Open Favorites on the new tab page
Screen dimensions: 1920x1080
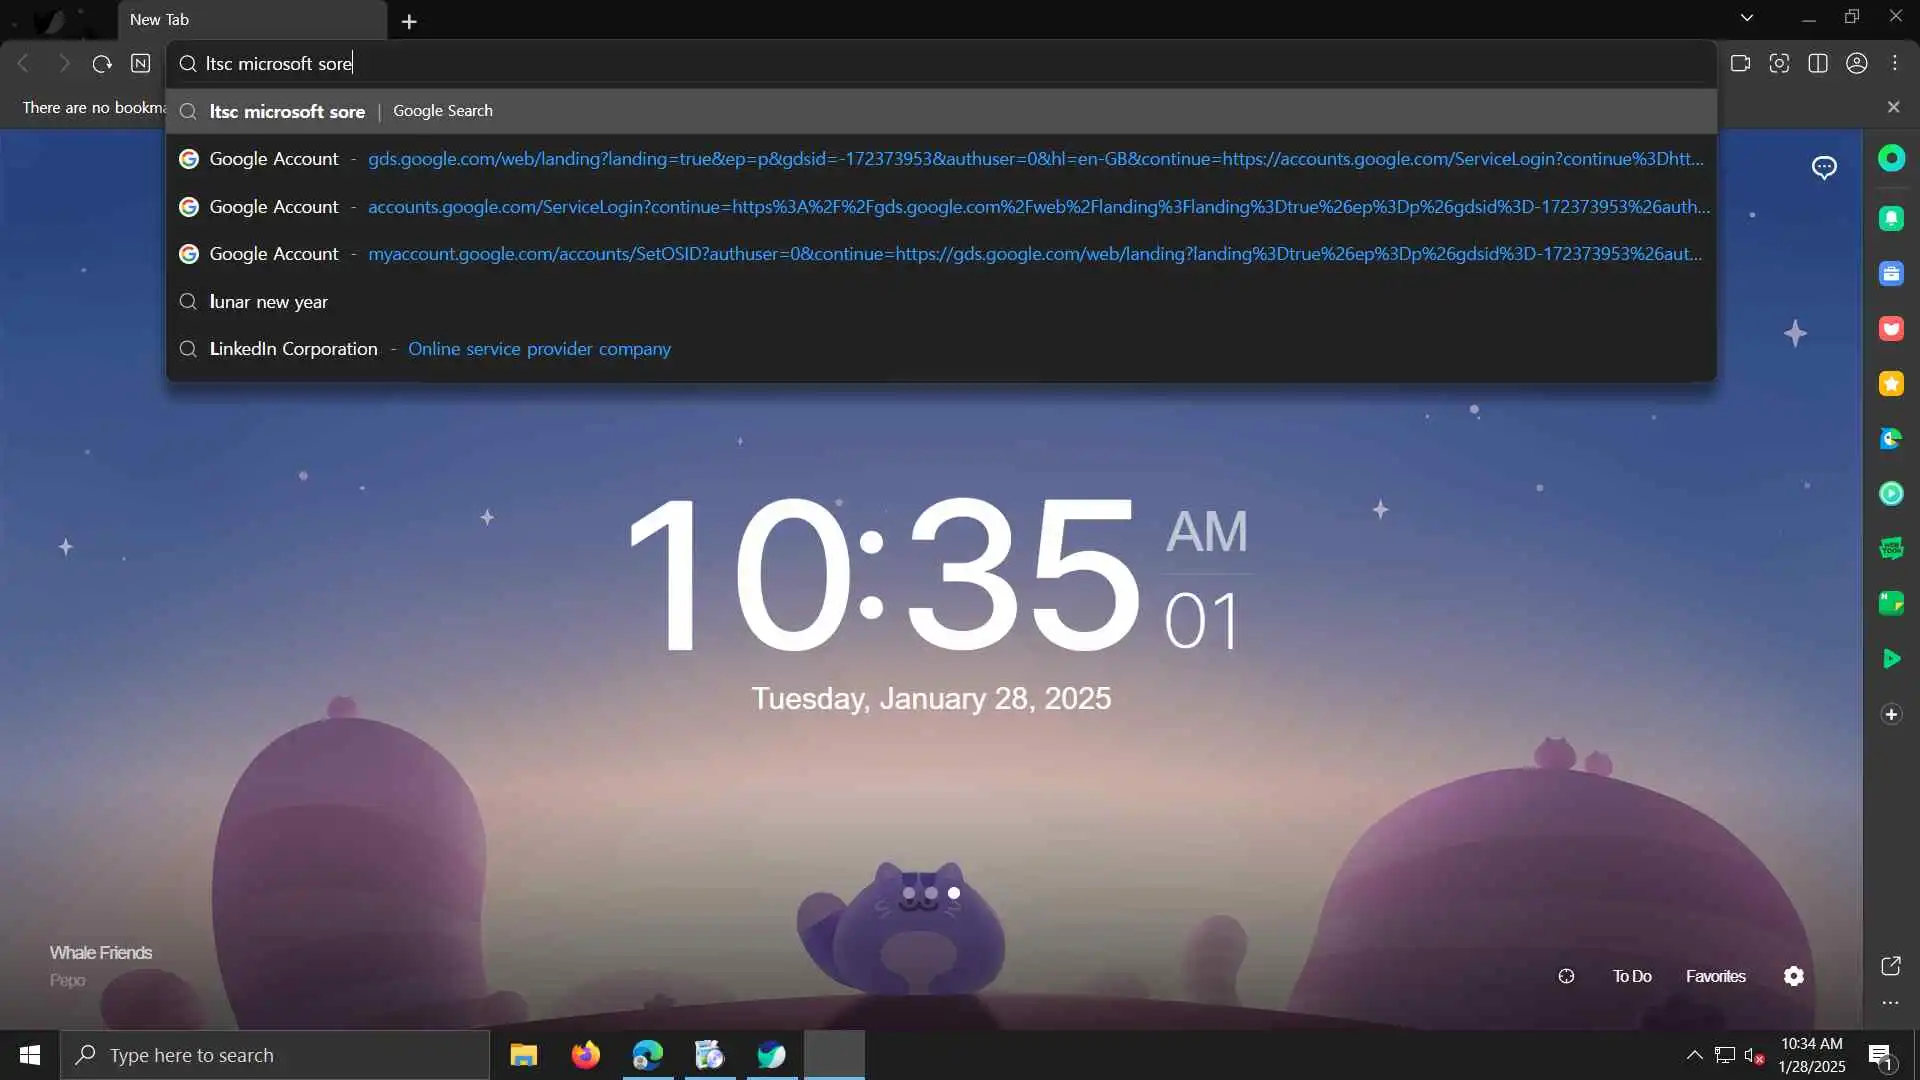[x=1715, y=976]
